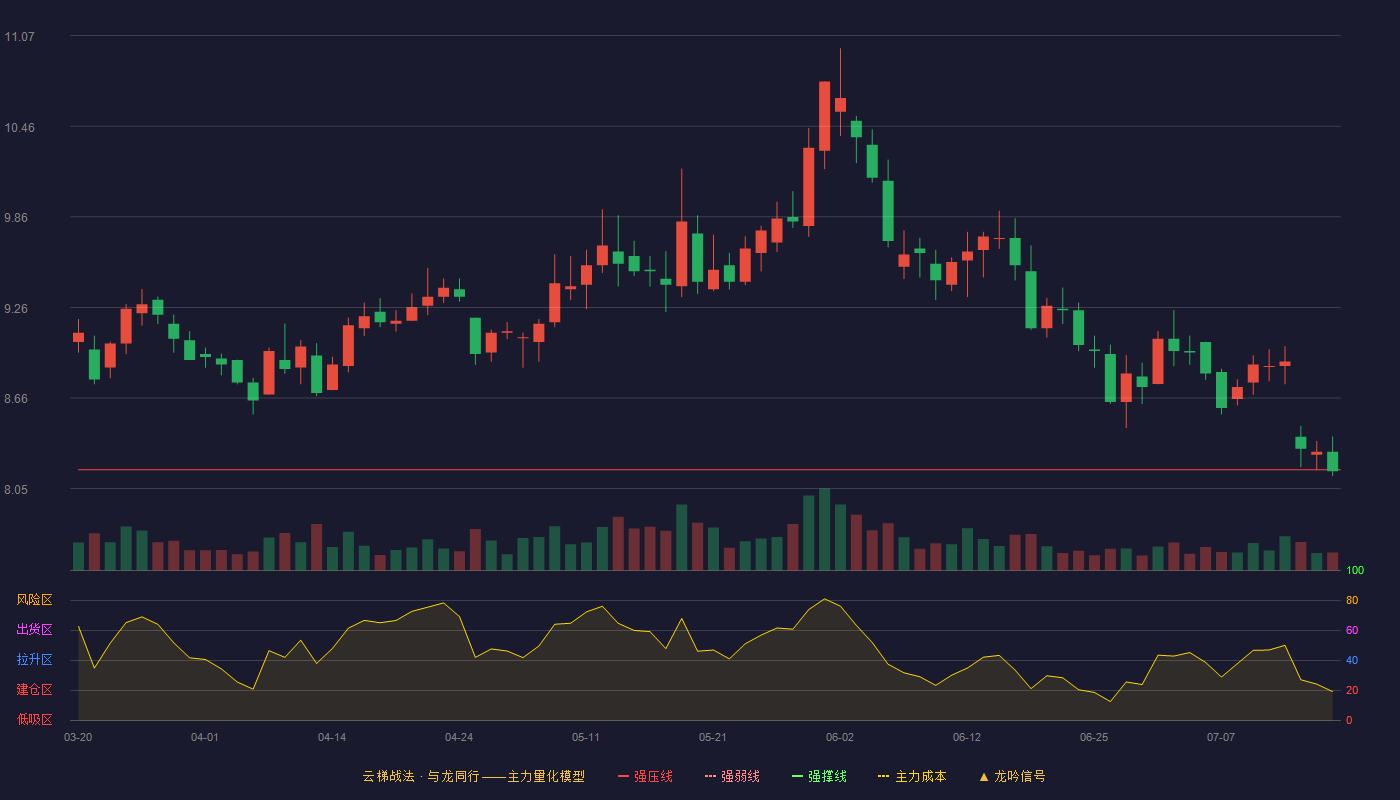Viewport: 1400px width, 800px height.
Task: Select the 拉升区 zone label
Action: coord(34,660)
